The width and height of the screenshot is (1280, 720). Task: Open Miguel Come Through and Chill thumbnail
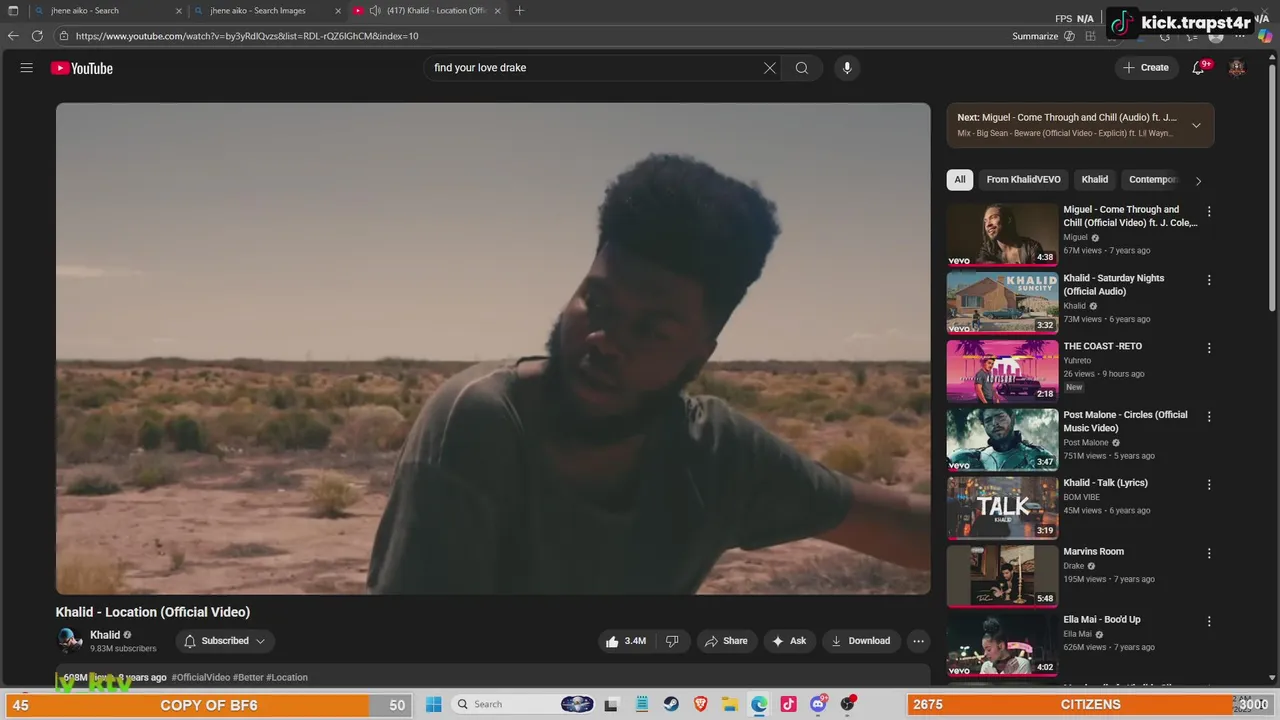point(1002,235)
